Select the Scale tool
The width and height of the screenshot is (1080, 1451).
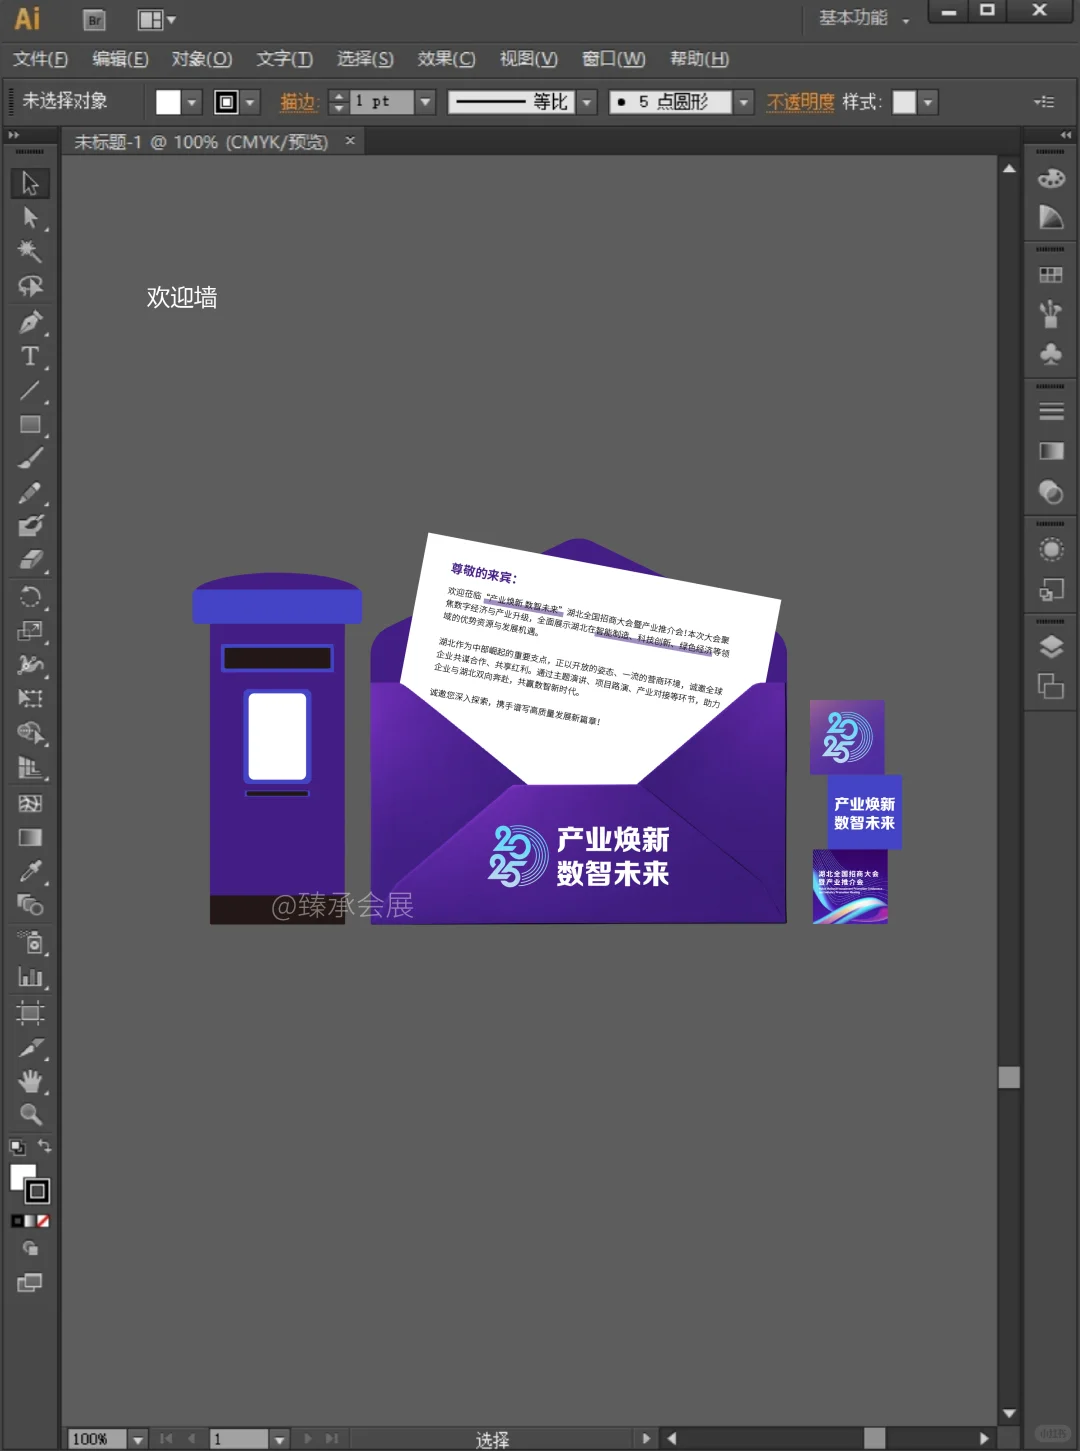(30, 631)
